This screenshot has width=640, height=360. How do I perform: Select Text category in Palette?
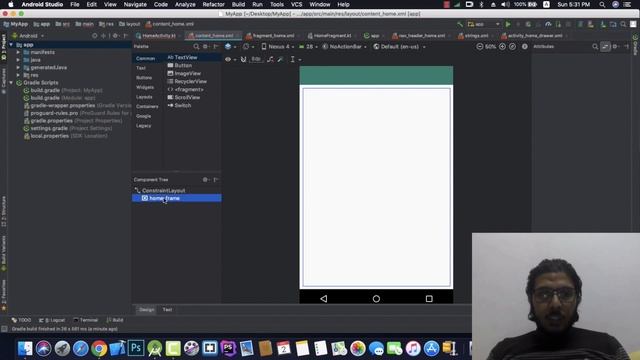click(141, 68)
